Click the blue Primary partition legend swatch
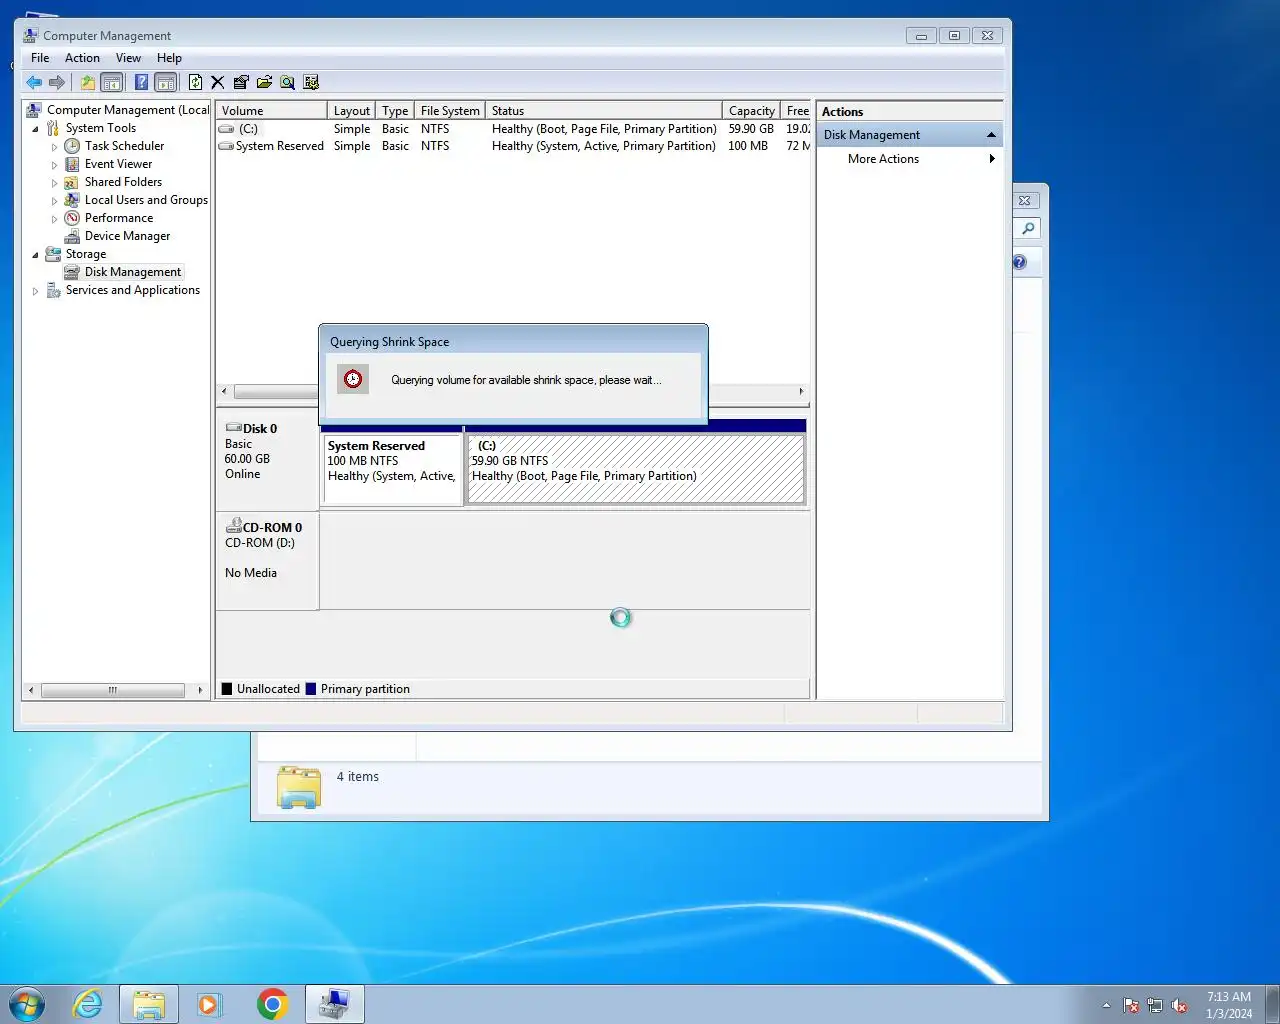Viewport: 1280px width, 1024px height. coord(311,689)
